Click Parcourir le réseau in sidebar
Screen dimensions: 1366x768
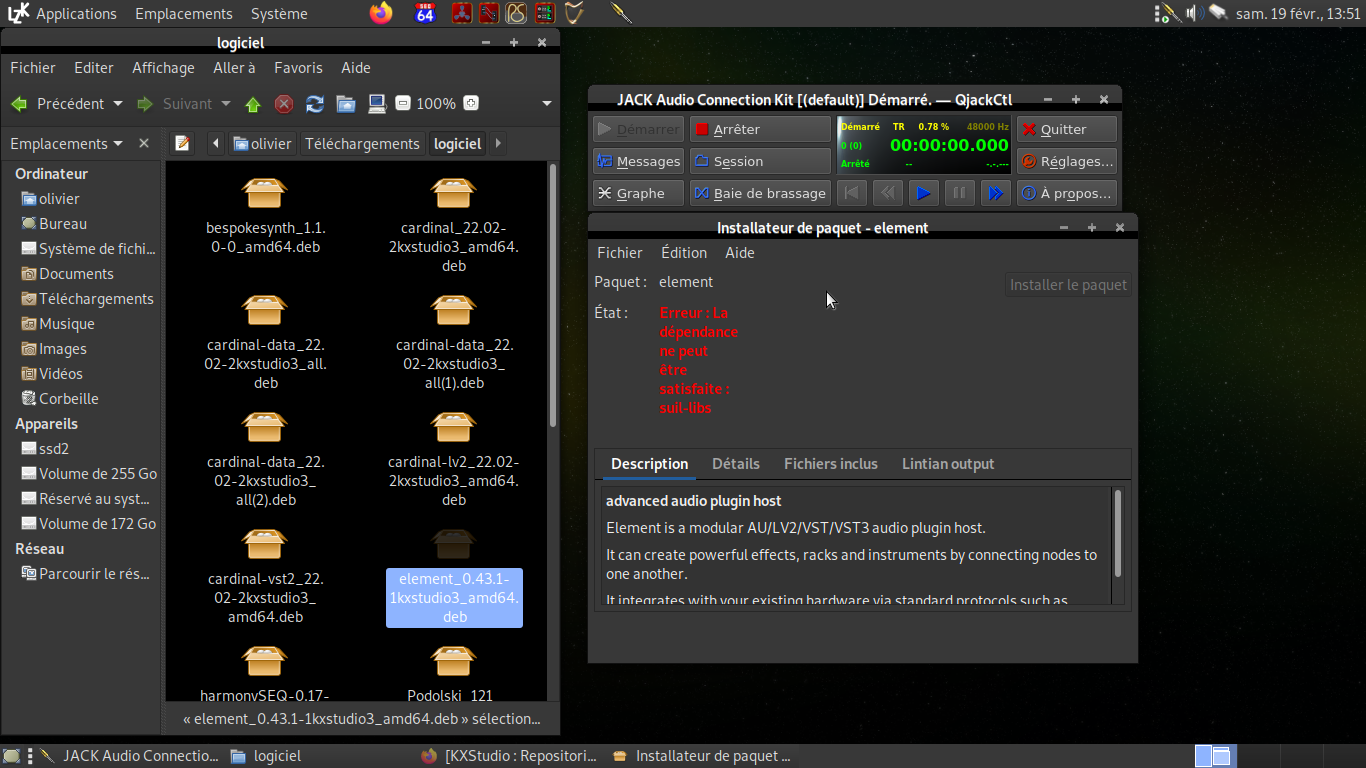(x=86, y=574)
